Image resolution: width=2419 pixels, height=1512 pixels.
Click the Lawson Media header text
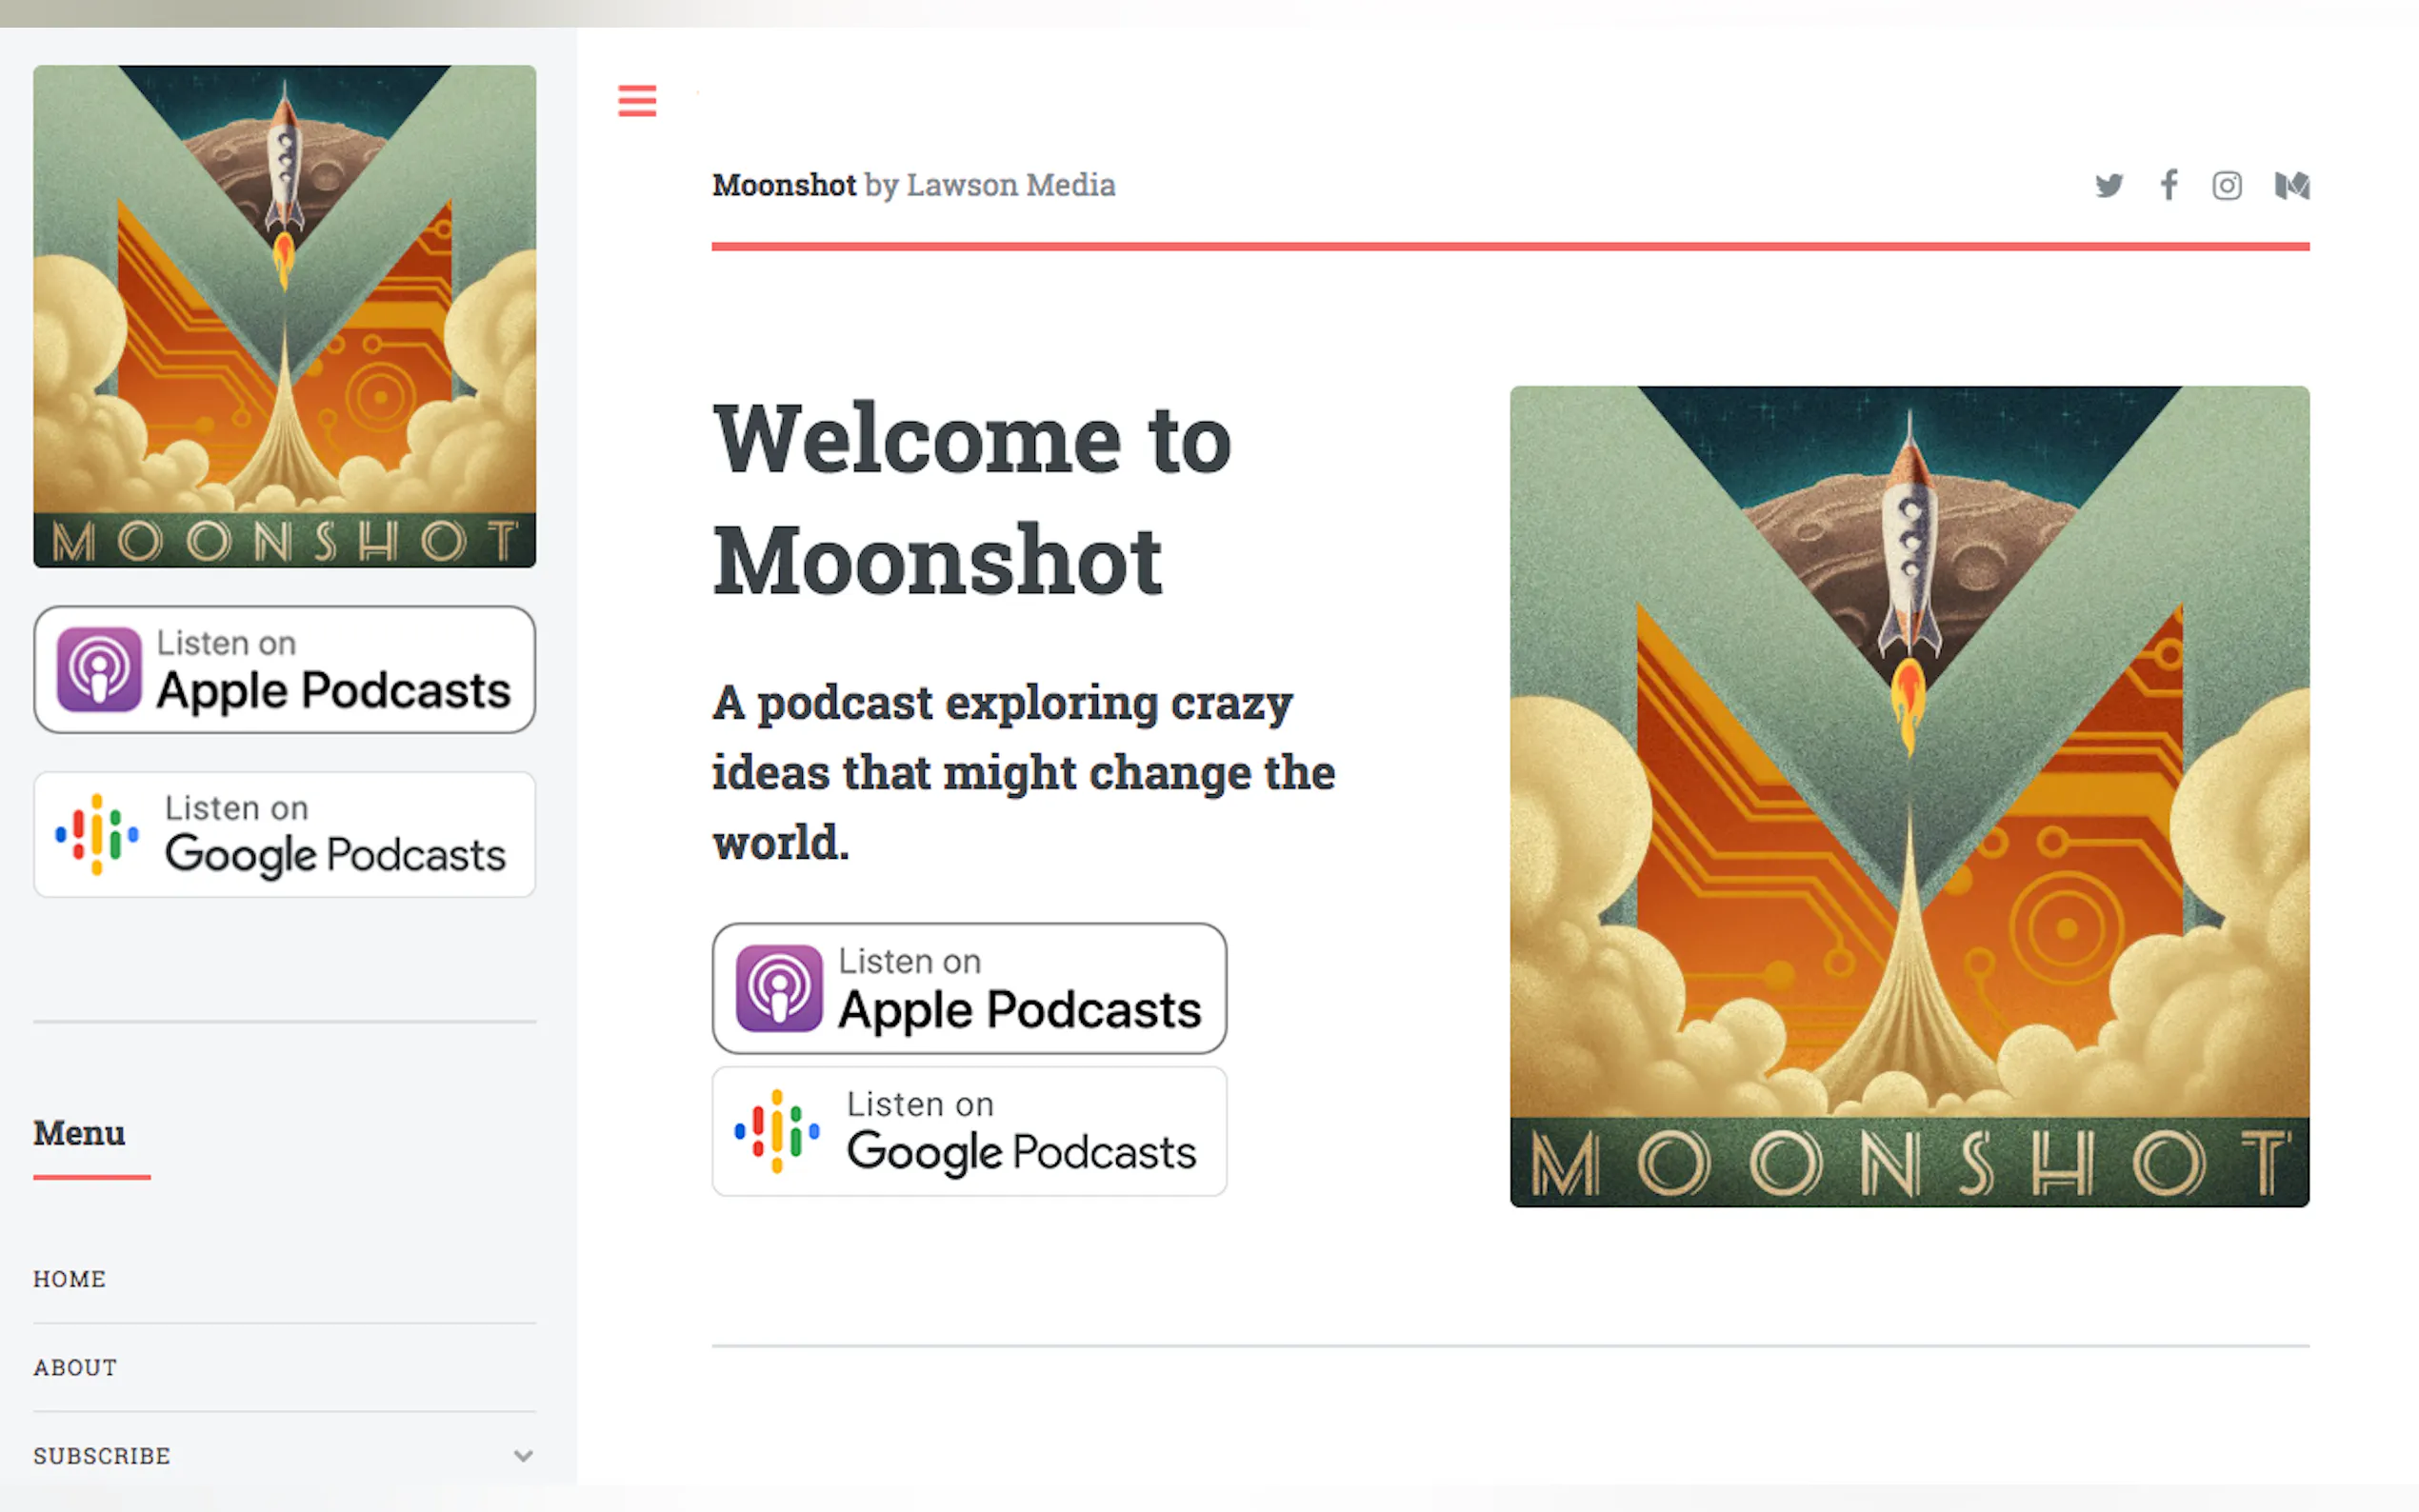[1010, 185]
